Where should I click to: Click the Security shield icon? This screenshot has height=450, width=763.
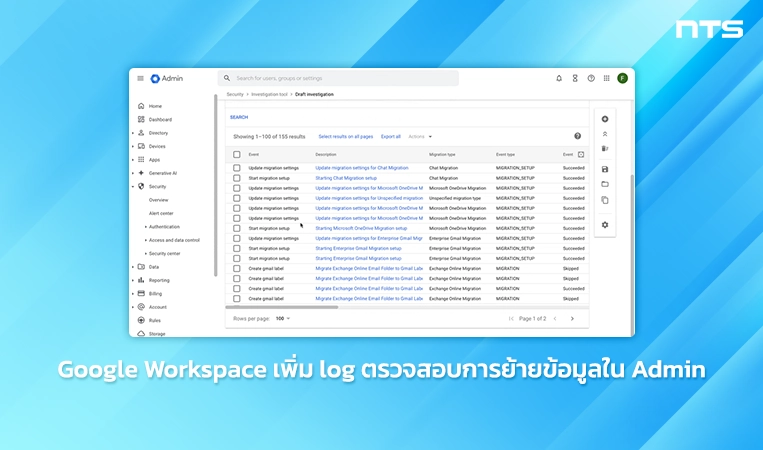coord(141,186)
